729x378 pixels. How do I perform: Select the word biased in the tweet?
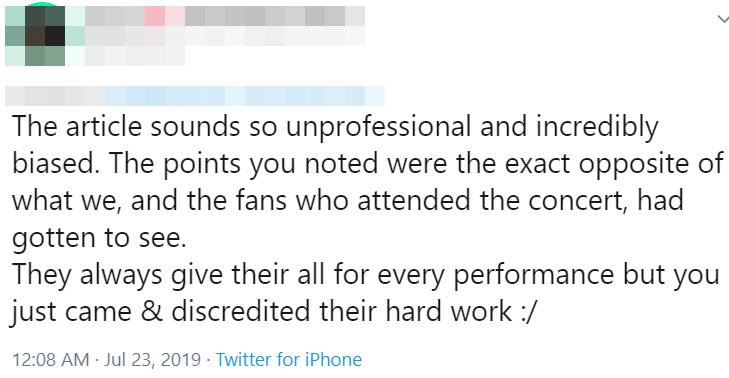click(x=53, y=163)
